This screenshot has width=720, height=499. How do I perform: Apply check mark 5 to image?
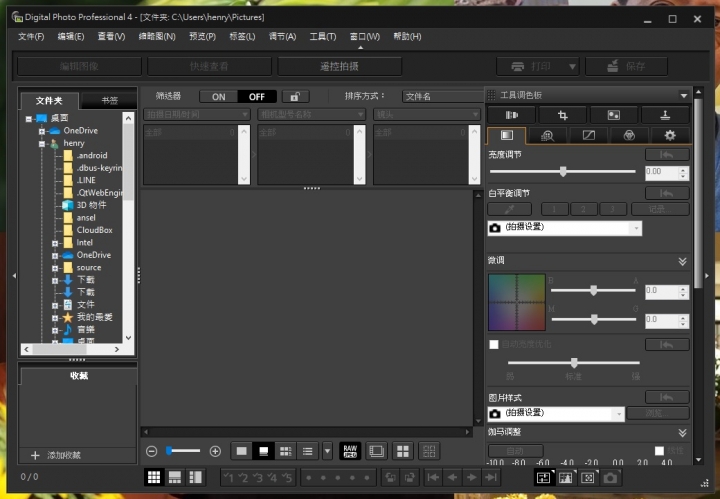tap(287, 478)
